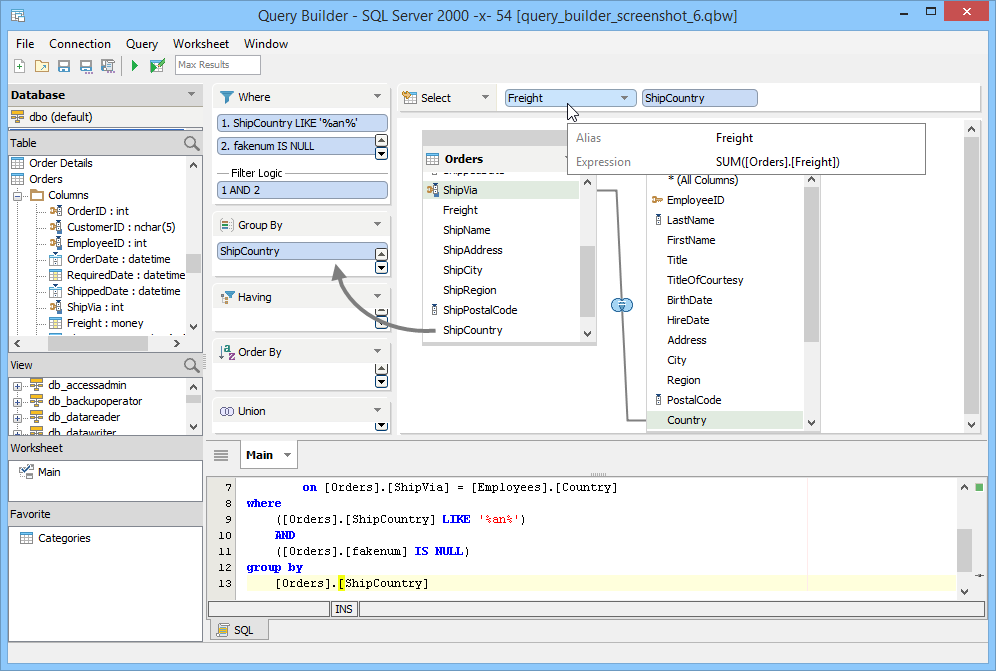The height and width of the screenshot is (671, 996).
Task: Open the Where panel dropdown arrow
Action: [x=377, y=97]
